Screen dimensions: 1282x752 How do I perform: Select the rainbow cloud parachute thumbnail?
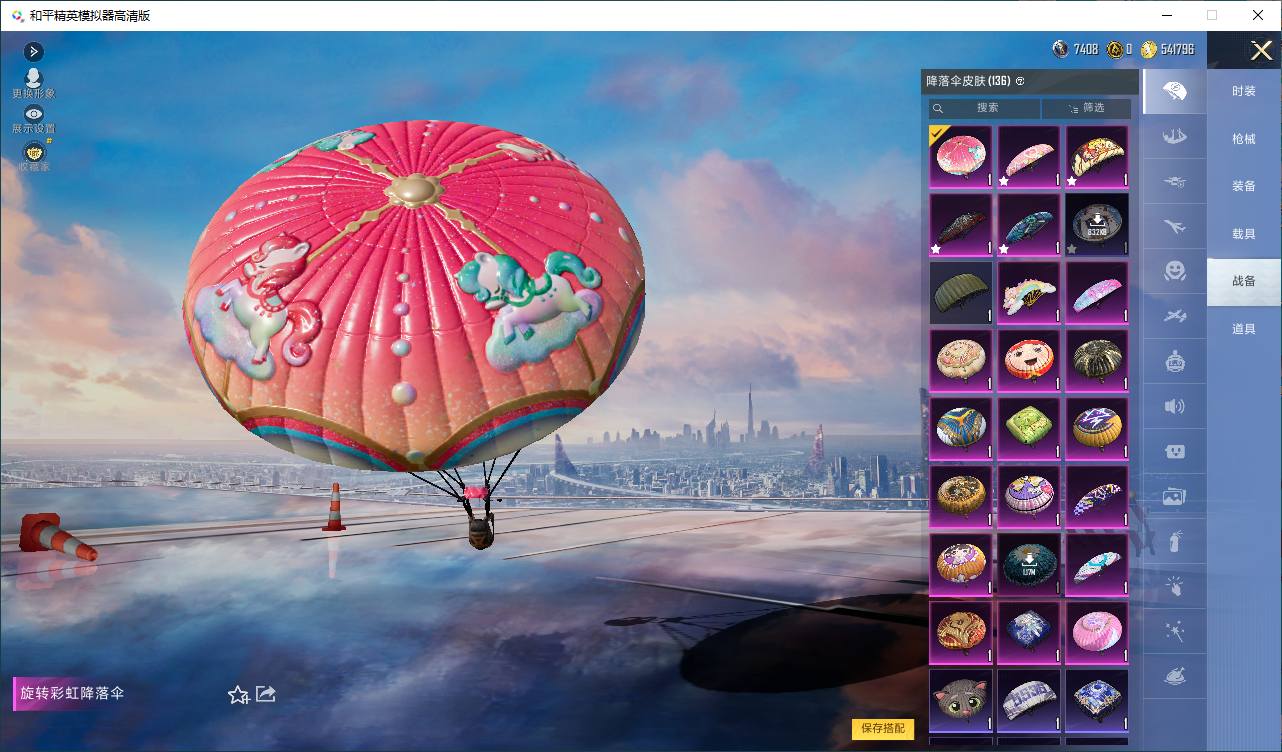tap(1029, 294)
